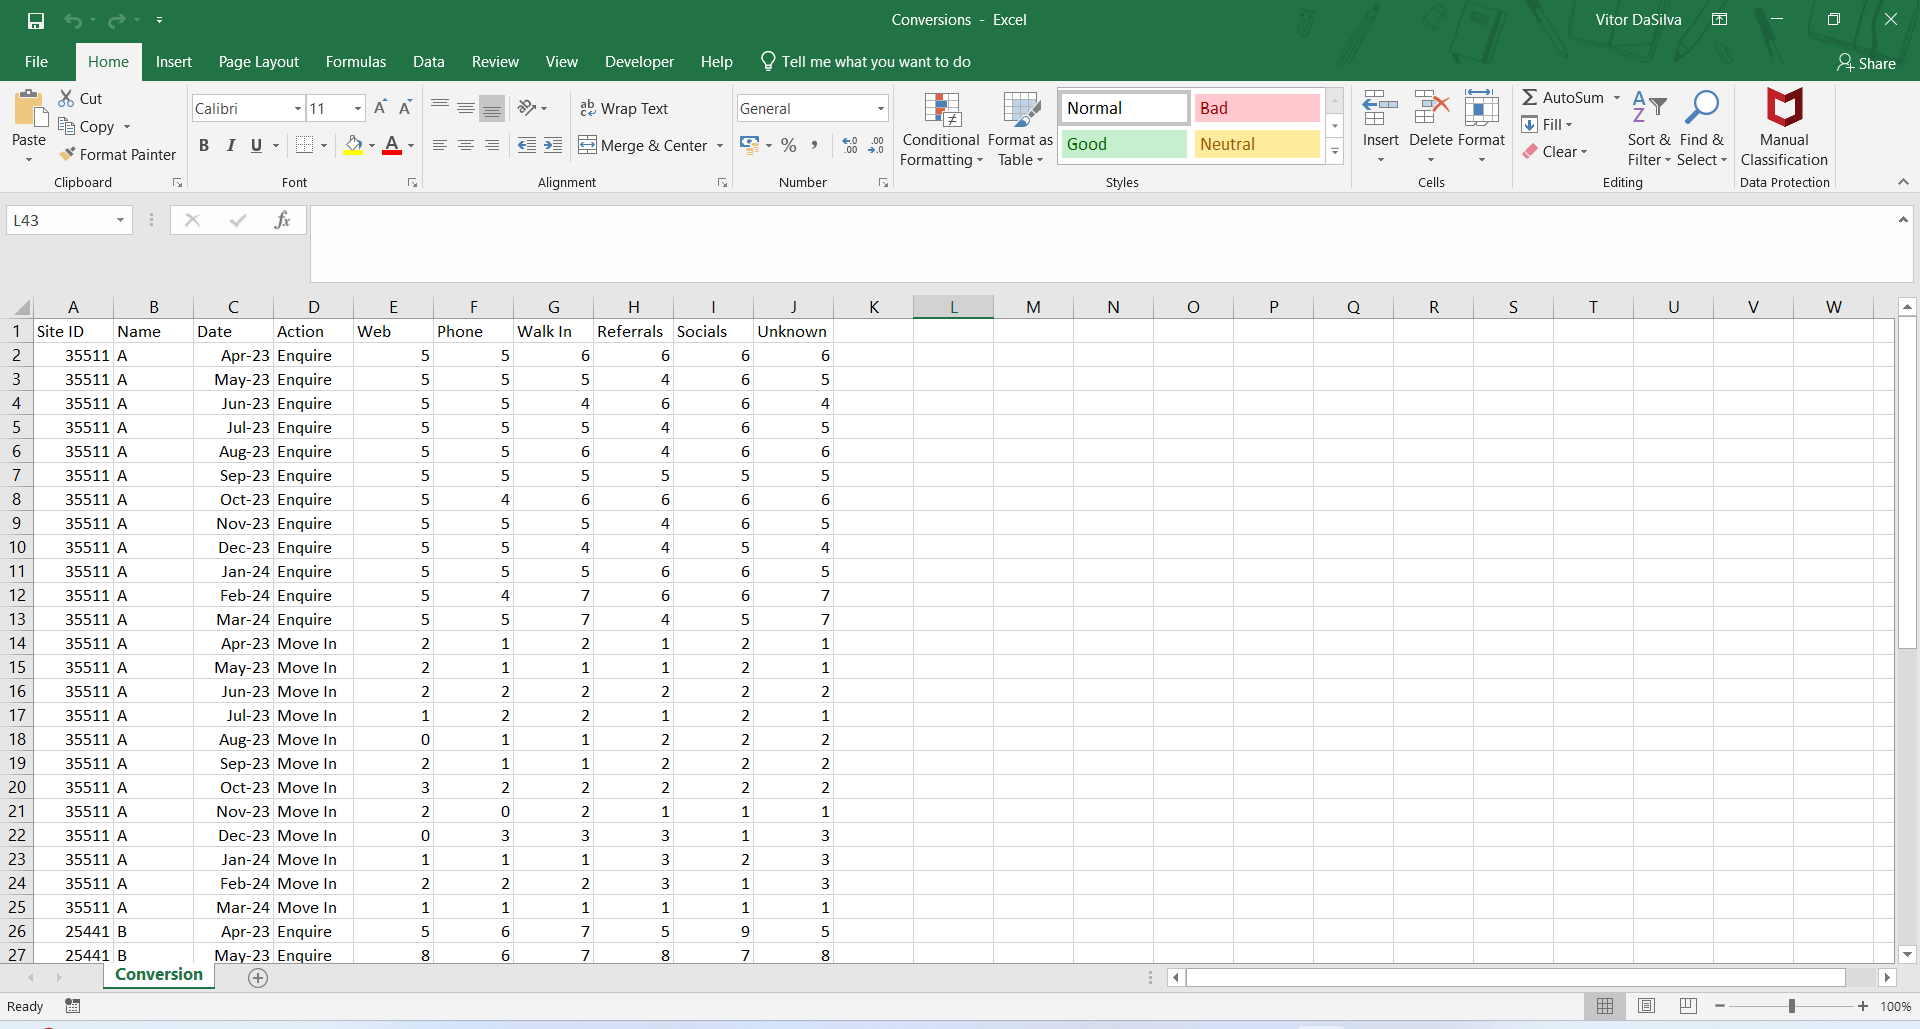Image resolution: width=1920 pixels, height=1029 pixels.
Task: Open Conditional Formatting button
Action: coord(941,128)
